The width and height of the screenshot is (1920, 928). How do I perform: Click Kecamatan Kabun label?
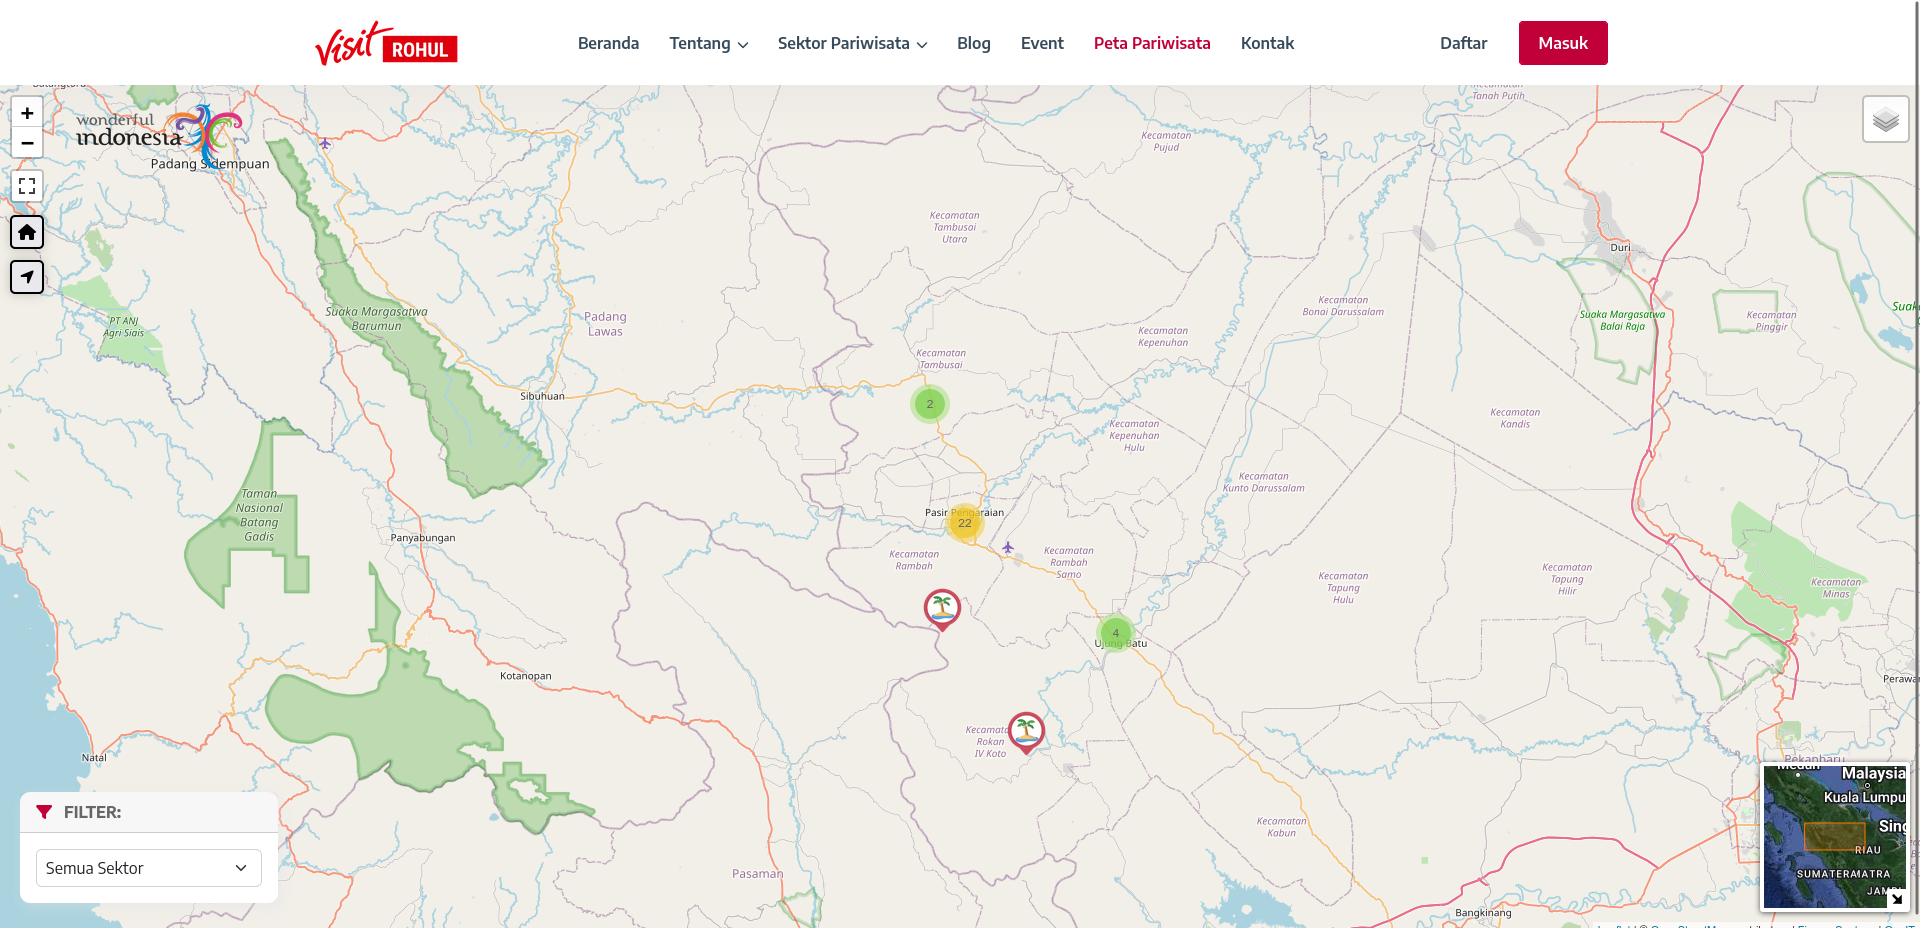coord(1281,827)
